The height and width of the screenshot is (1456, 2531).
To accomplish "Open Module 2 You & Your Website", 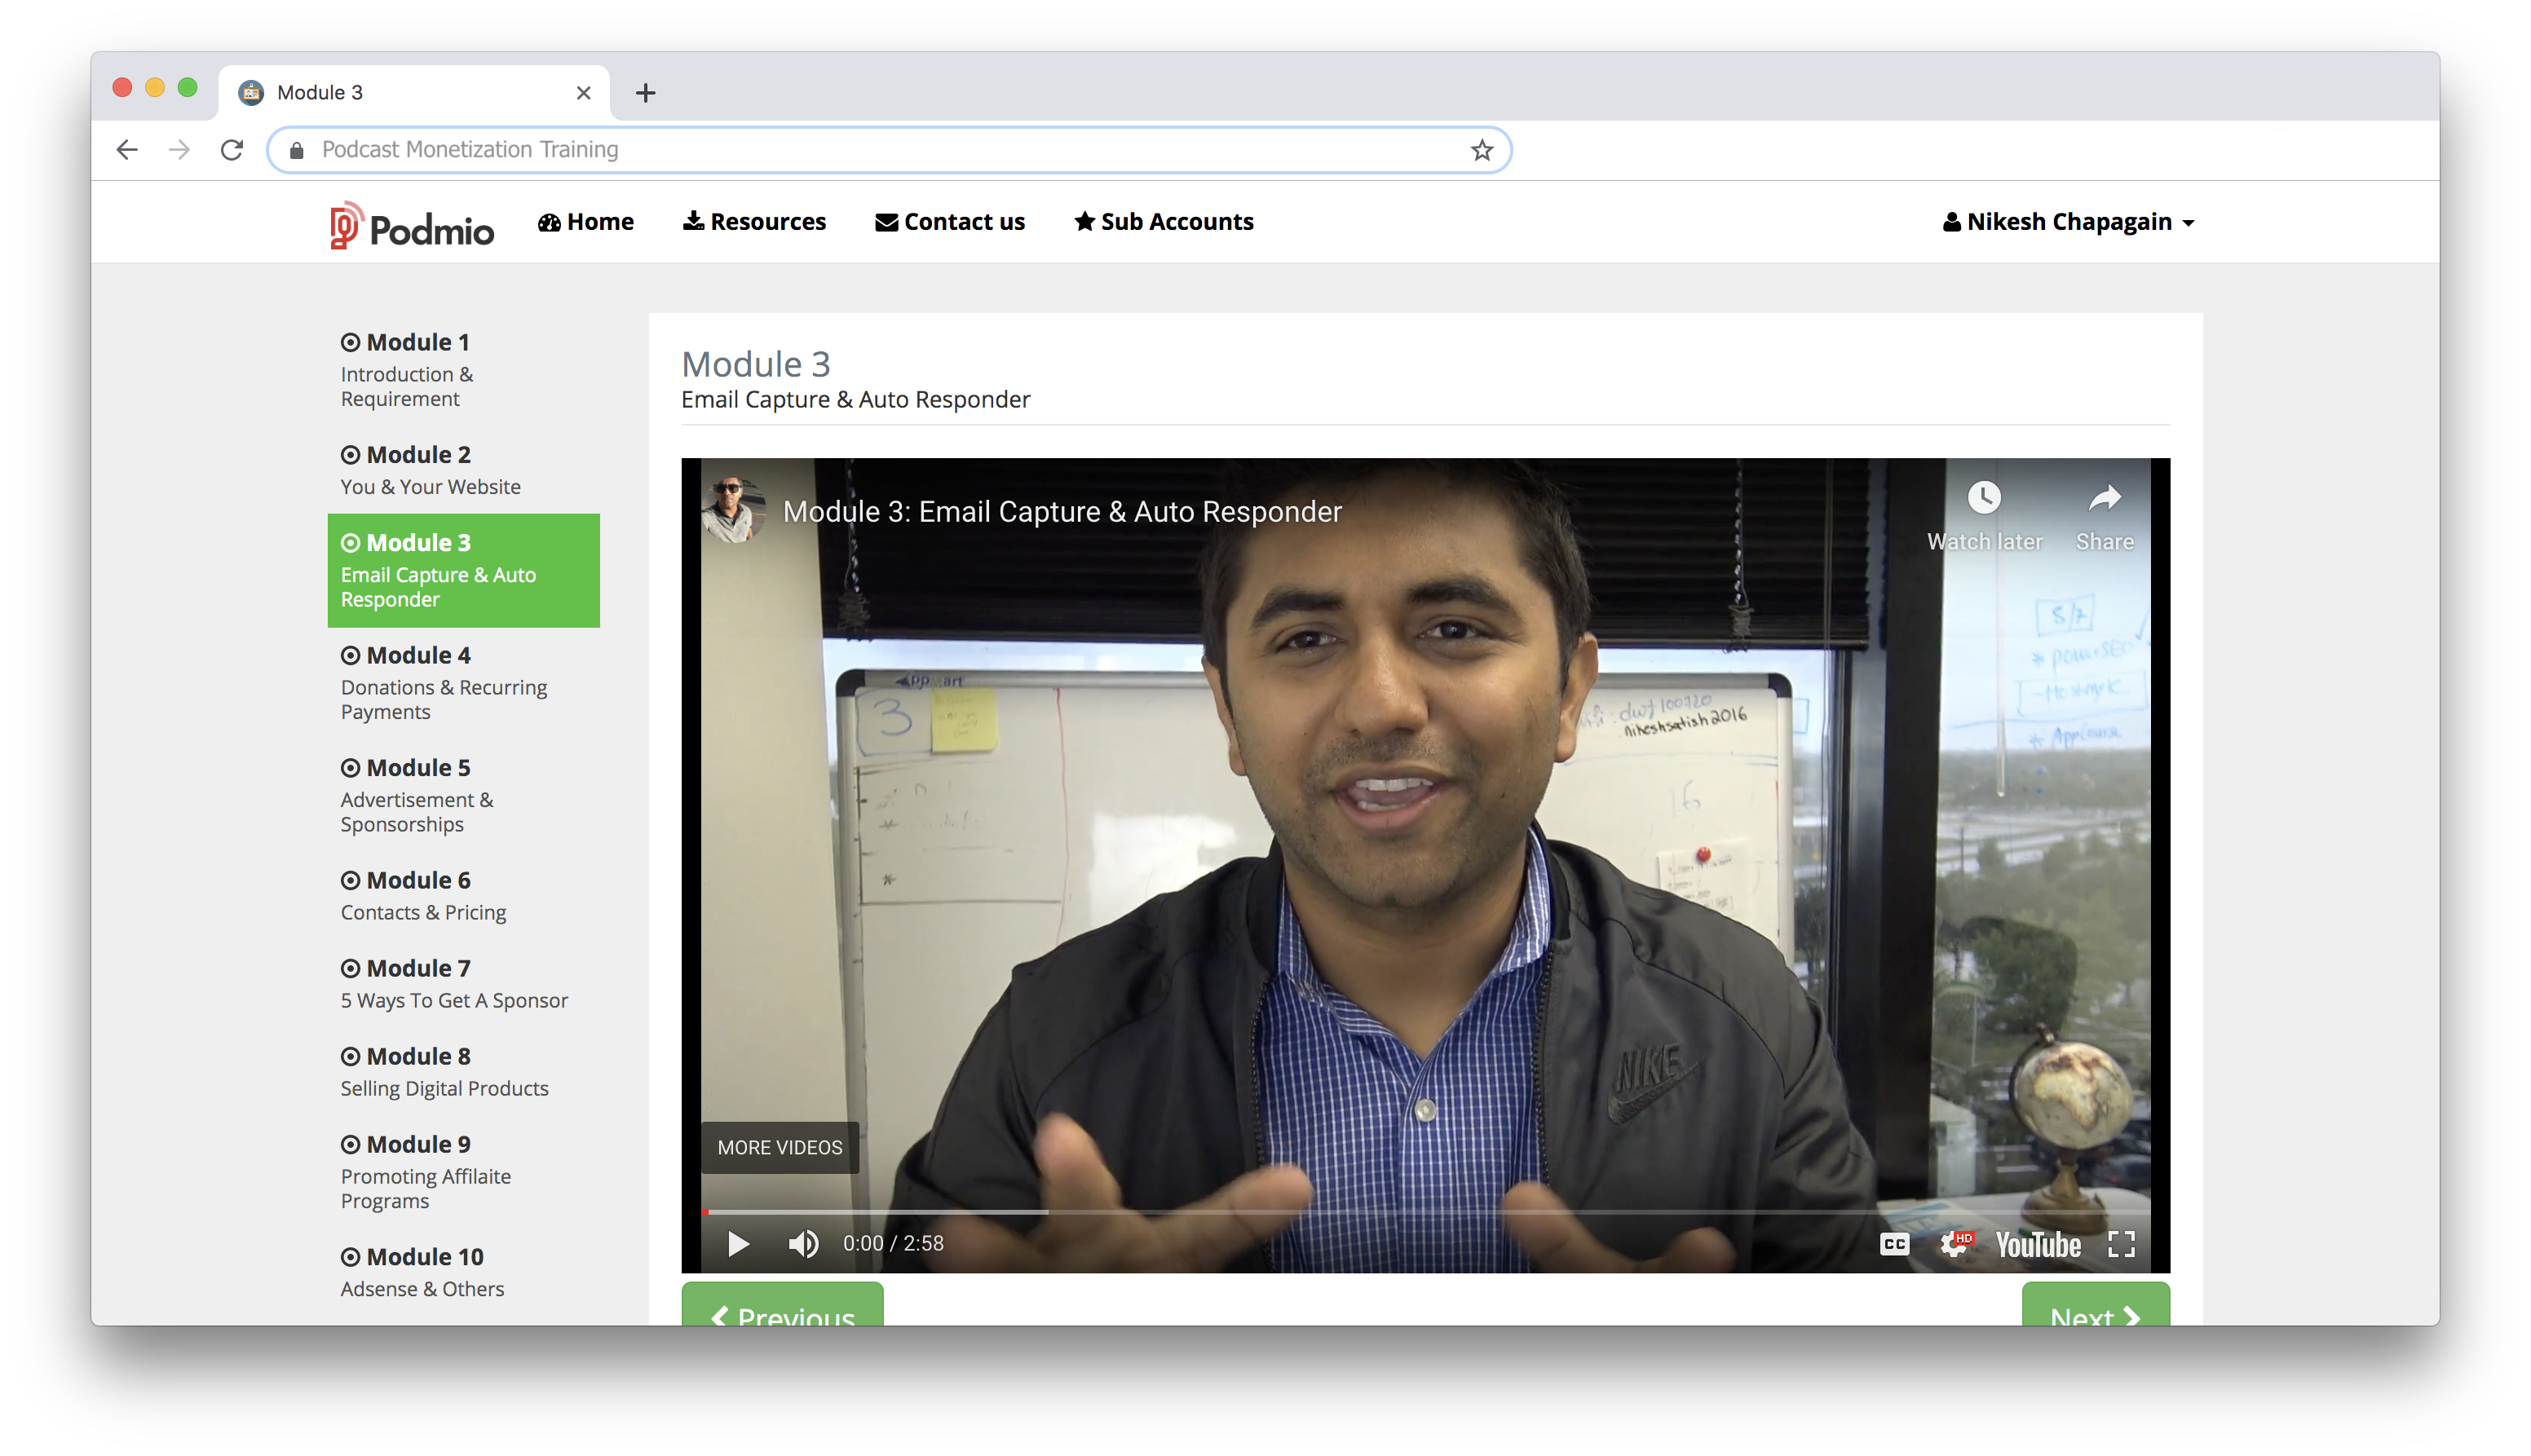I will click(464, 470).
